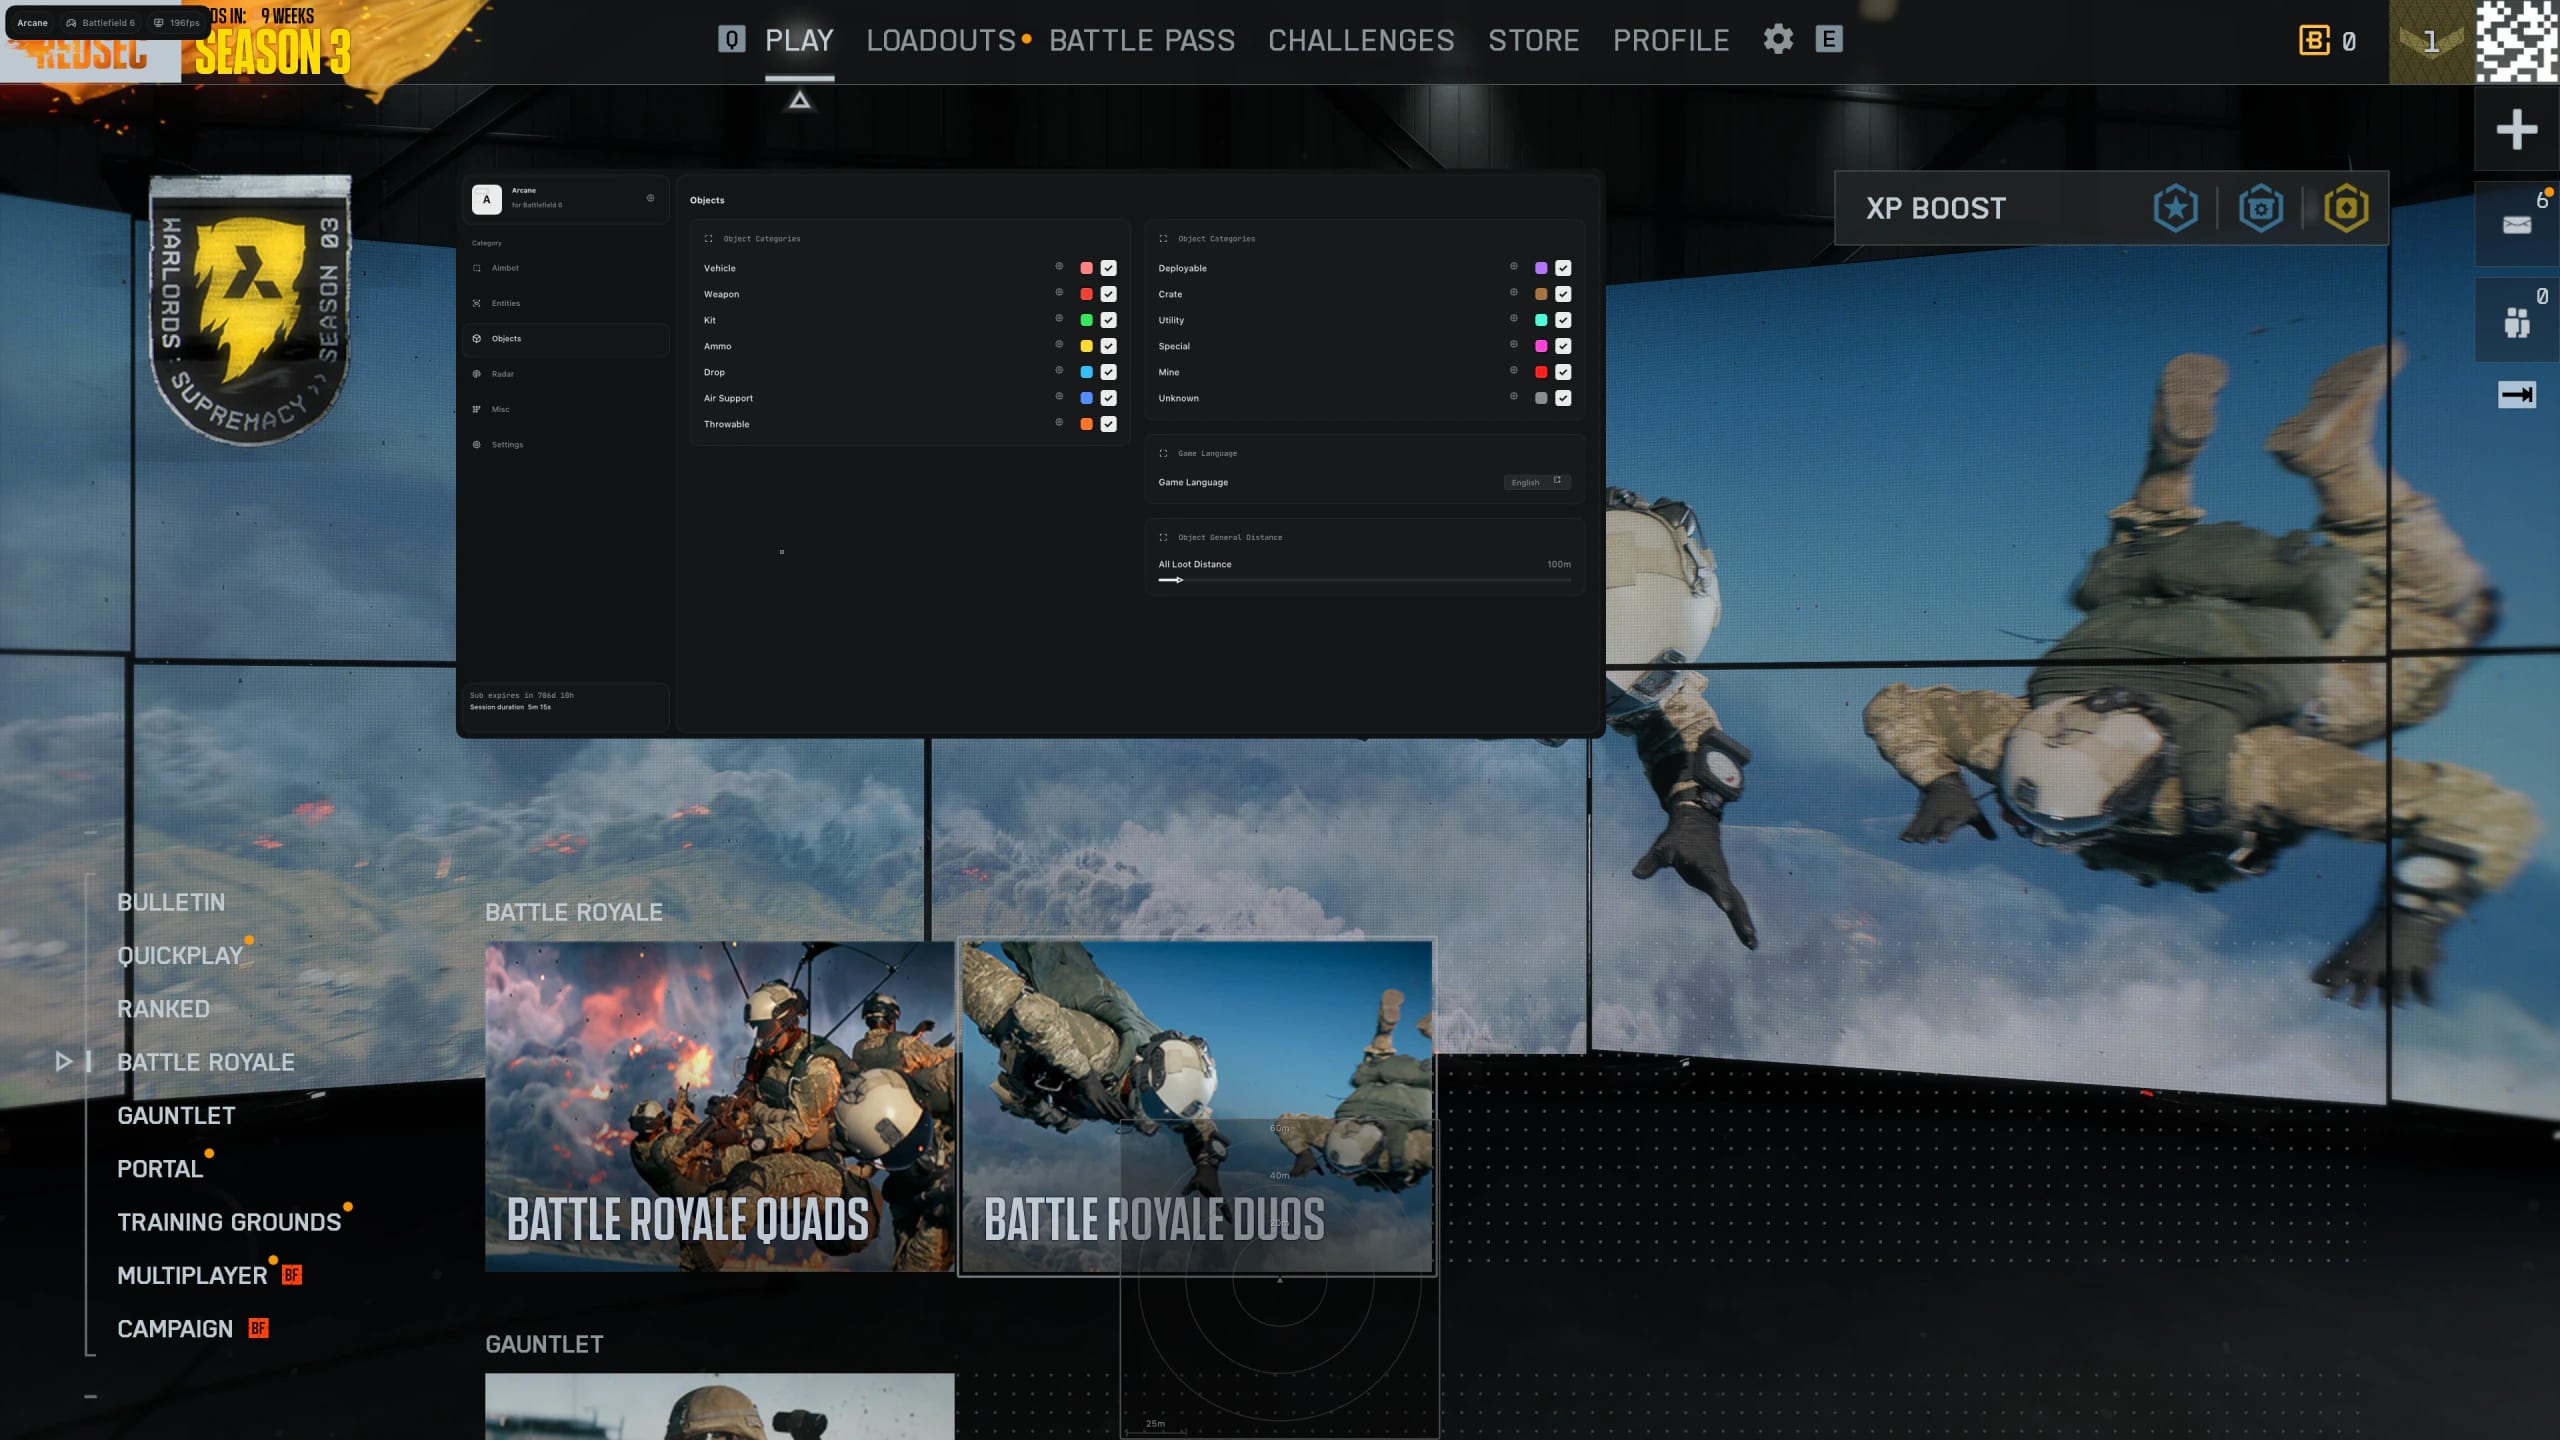The image size is (2560, 1440).
Task: Collapse the Game Language section
Action: (x=1163, y=453)
